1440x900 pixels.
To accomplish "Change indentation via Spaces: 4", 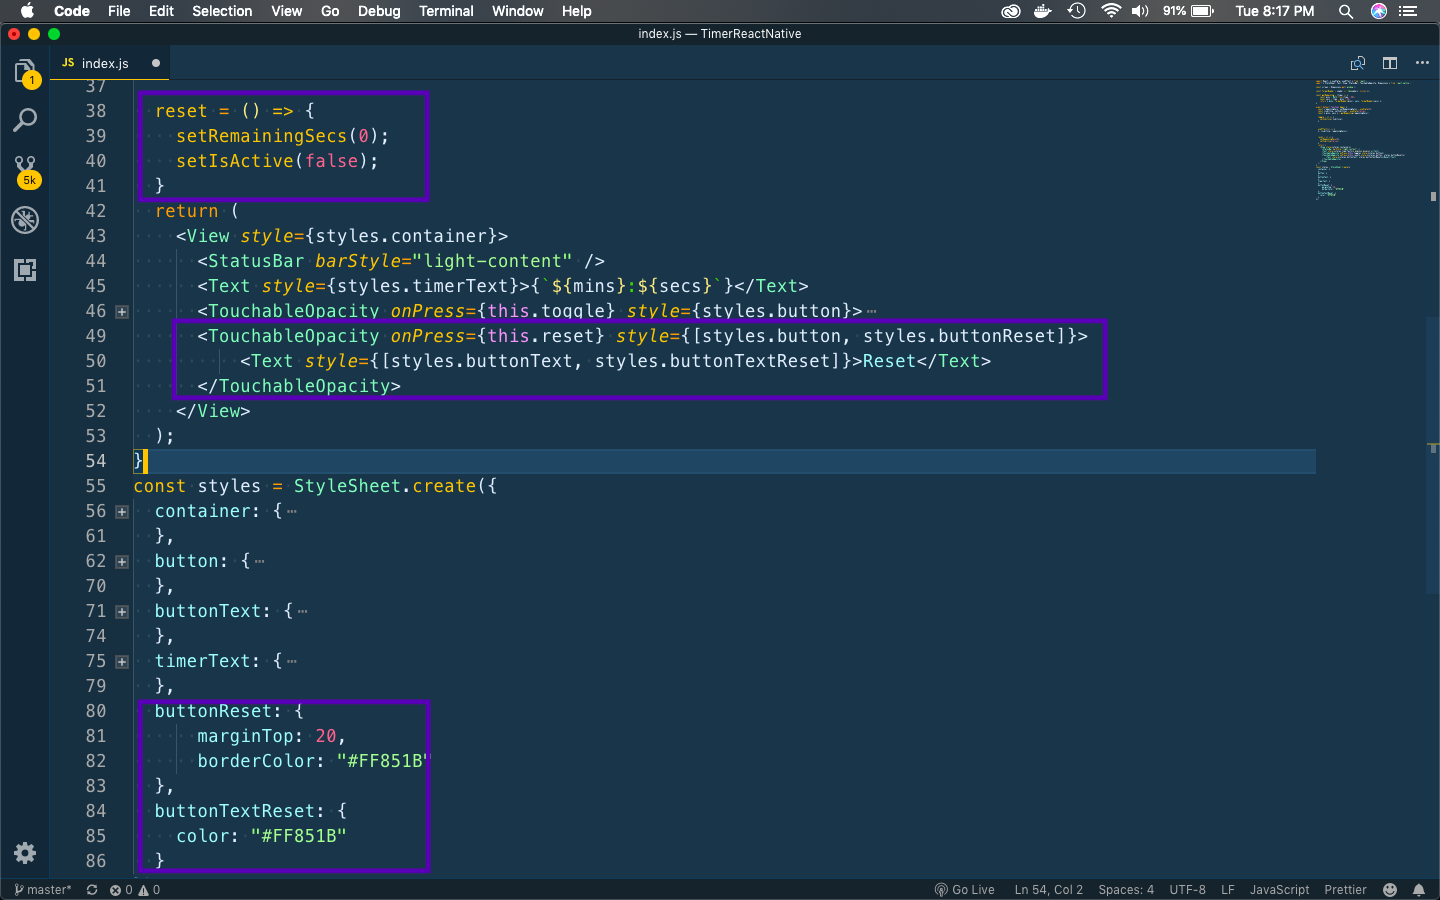I will [1126, 890].
